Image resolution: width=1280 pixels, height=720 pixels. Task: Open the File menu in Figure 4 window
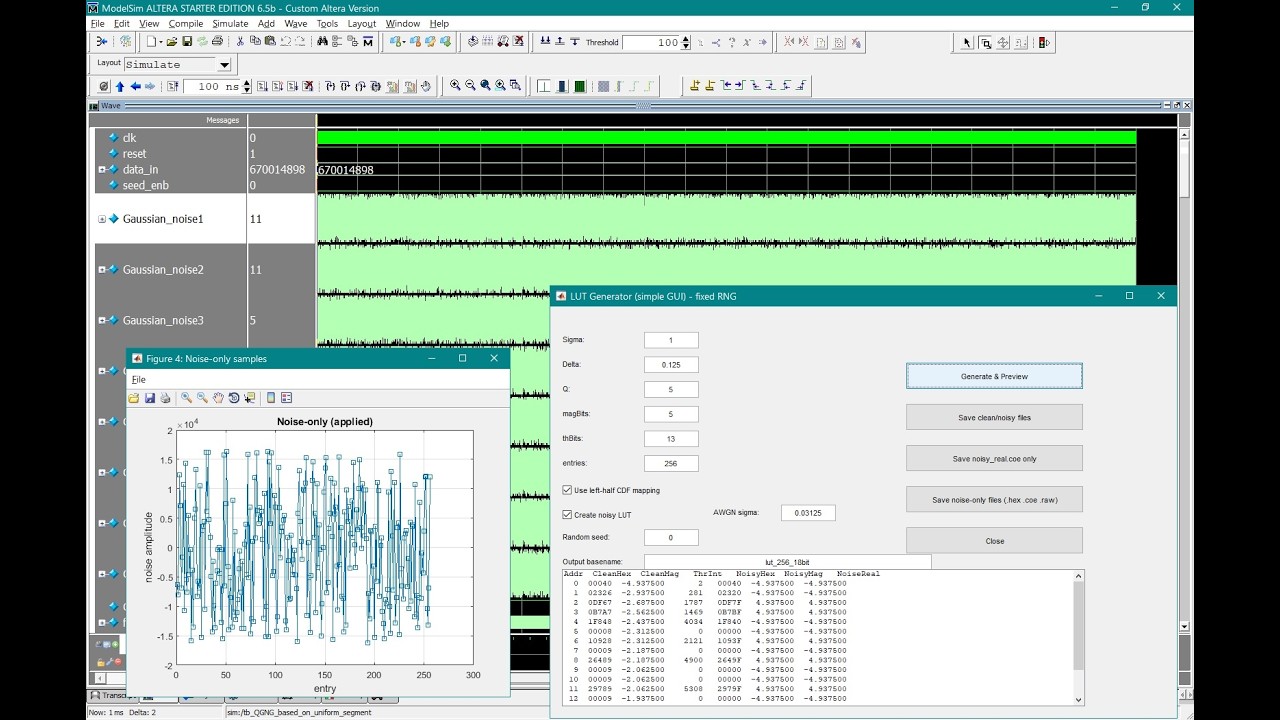pyautogui.click(x=139, y=379)
